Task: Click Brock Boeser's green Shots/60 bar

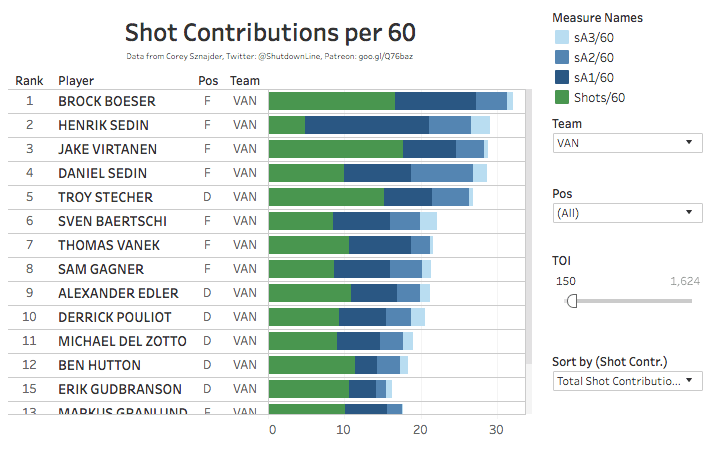Action: 332,101
